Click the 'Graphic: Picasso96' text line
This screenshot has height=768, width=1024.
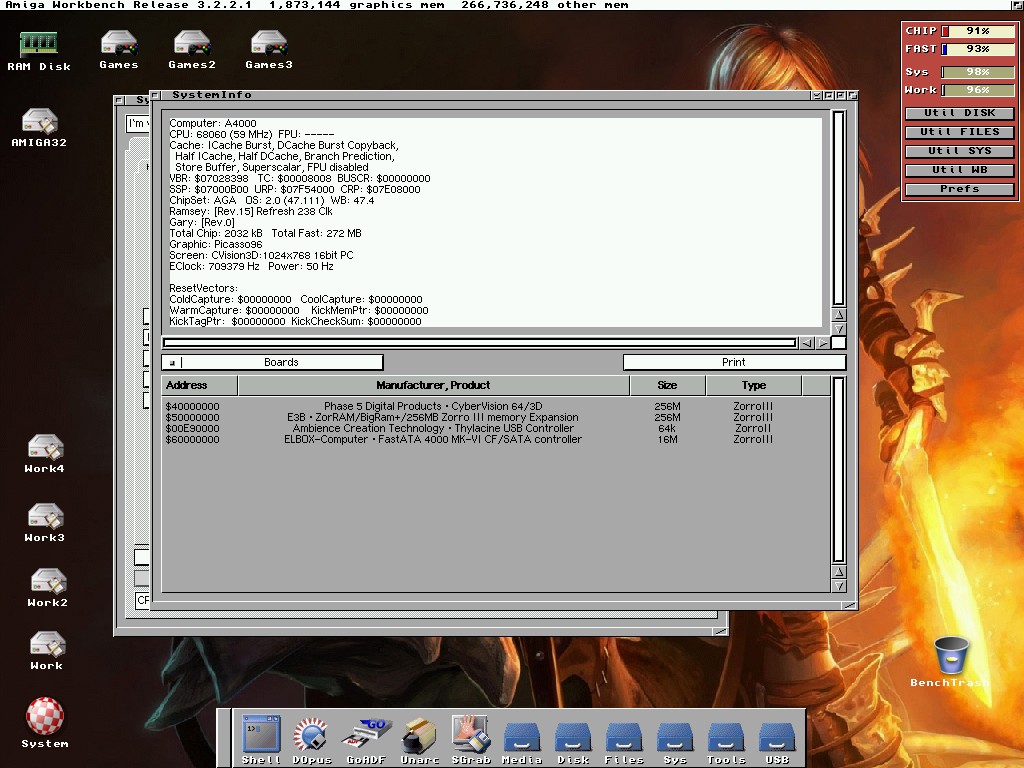(216, 244)
